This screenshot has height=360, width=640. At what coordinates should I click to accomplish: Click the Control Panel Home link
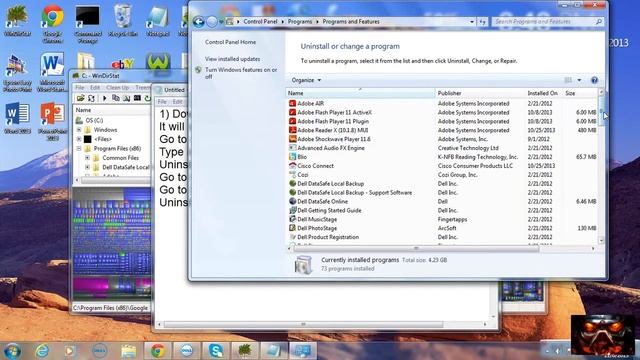click(230, 42)
